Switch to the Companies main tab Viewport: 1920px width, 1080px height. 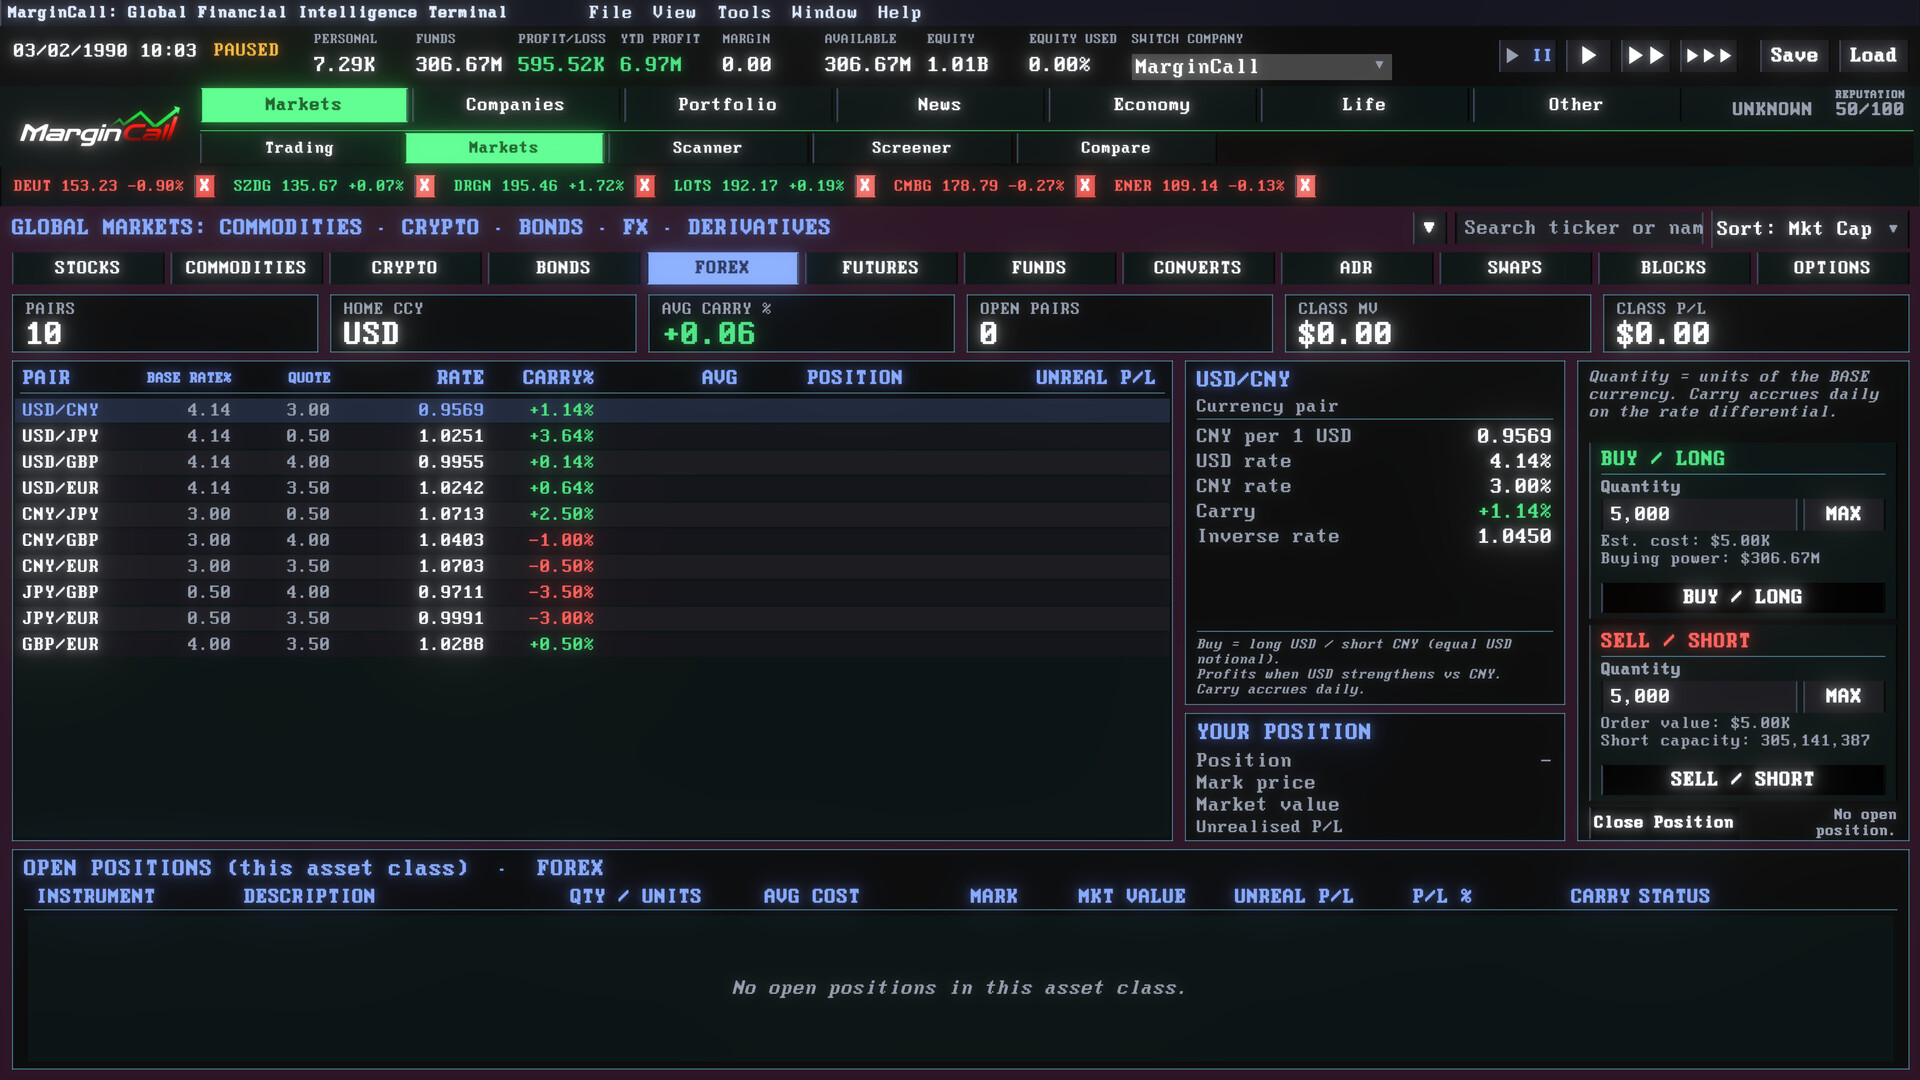(x=515, y=105)
